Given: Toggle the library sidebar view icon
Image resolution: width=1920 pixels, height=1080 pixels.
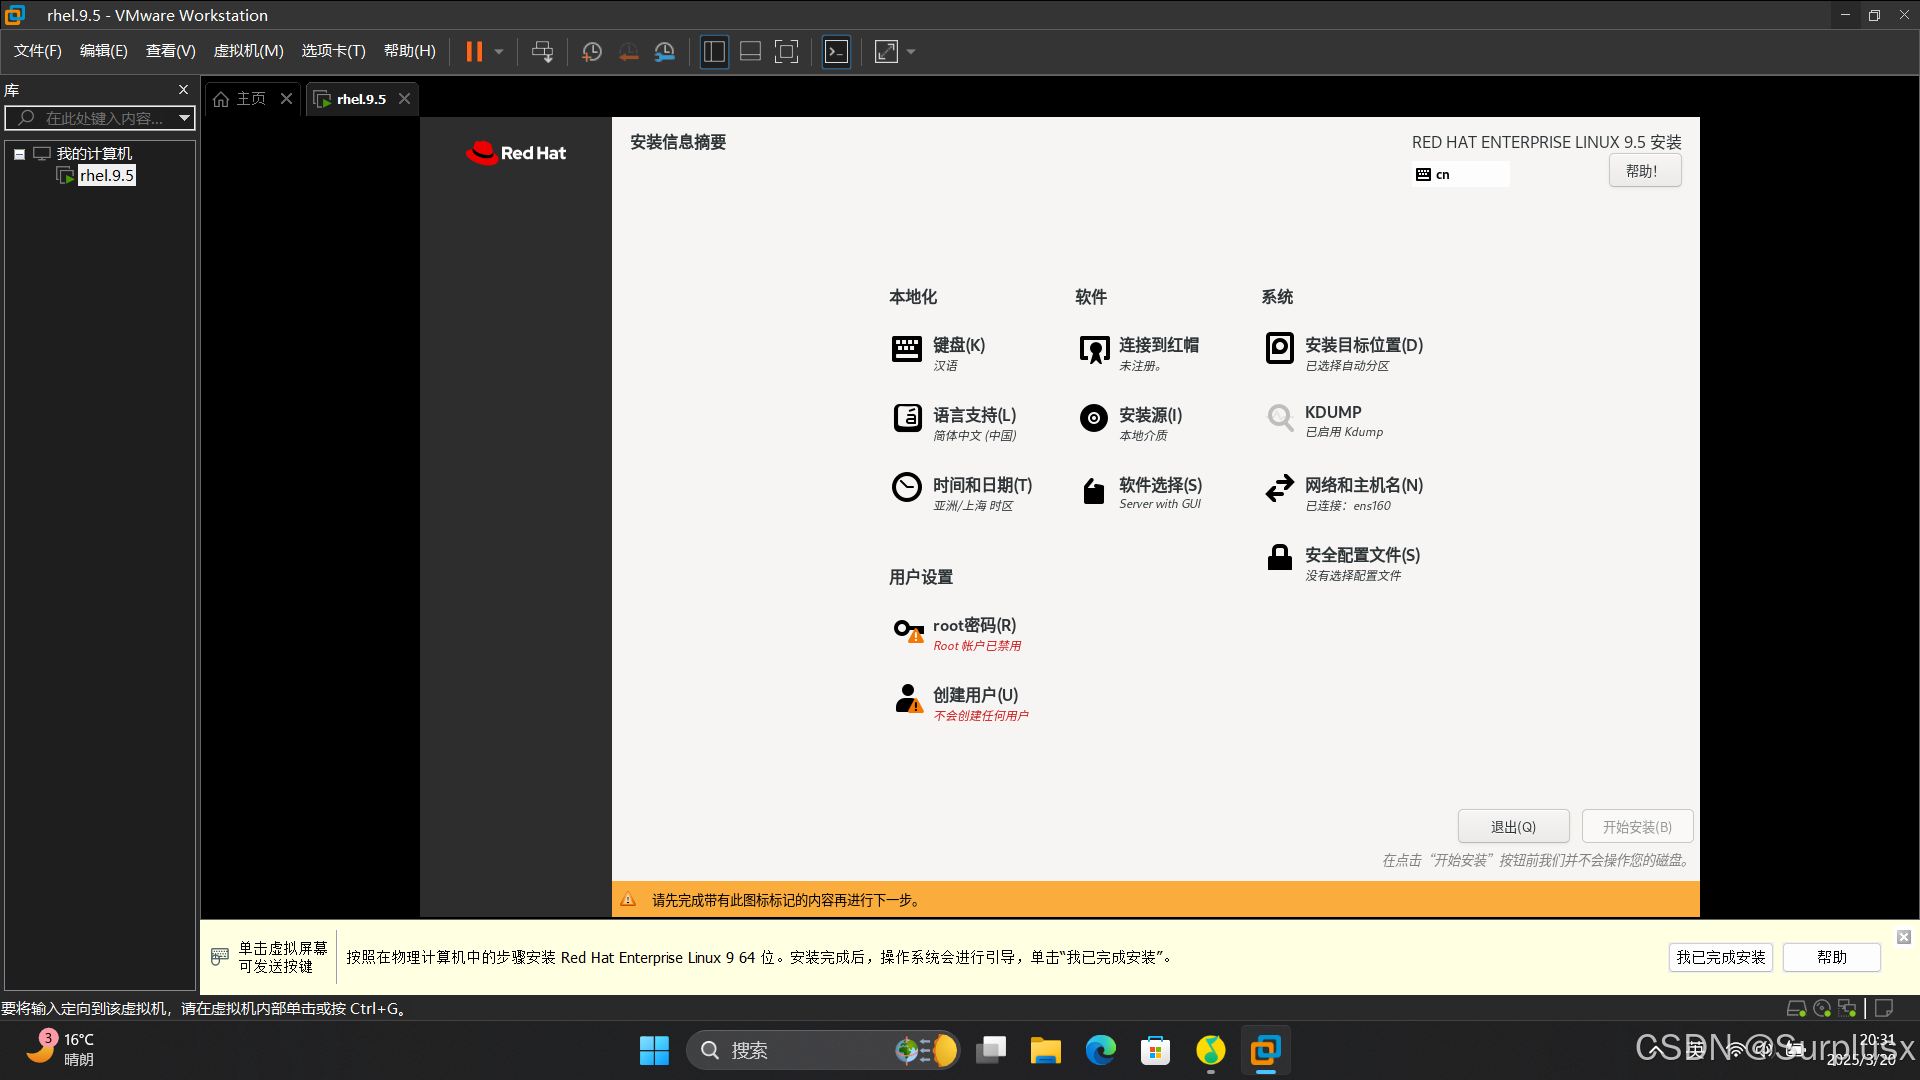Looking at the screenshot, I should [x=714, y=52].
